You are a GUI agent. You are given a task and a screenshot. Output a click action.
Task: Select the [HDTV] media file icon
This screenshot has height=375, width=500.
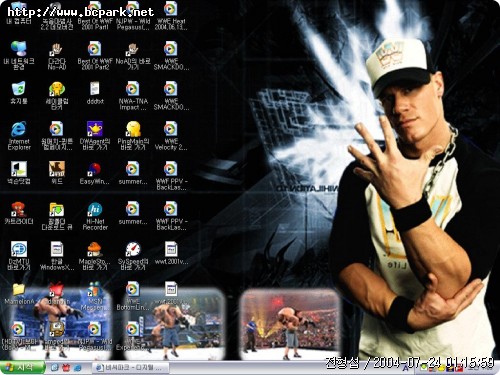[19, 335]
